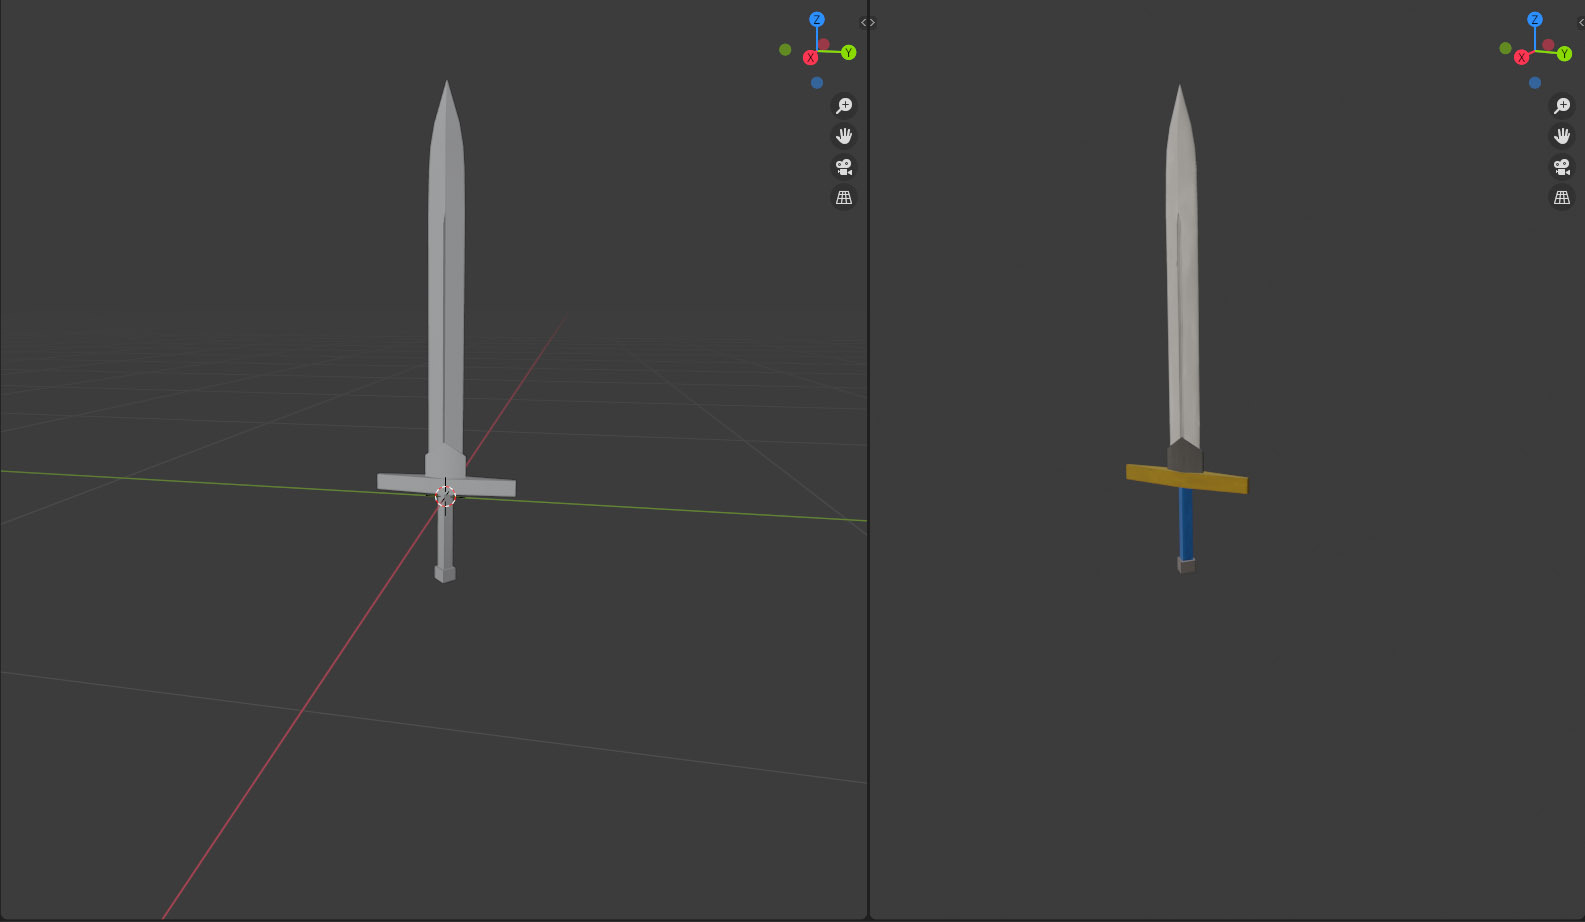Image resolution: width=1585 pixels, height=922 pixels.
Task: Click negative Z dot on left viewport gizmo
Action: [x=817, y=83]
